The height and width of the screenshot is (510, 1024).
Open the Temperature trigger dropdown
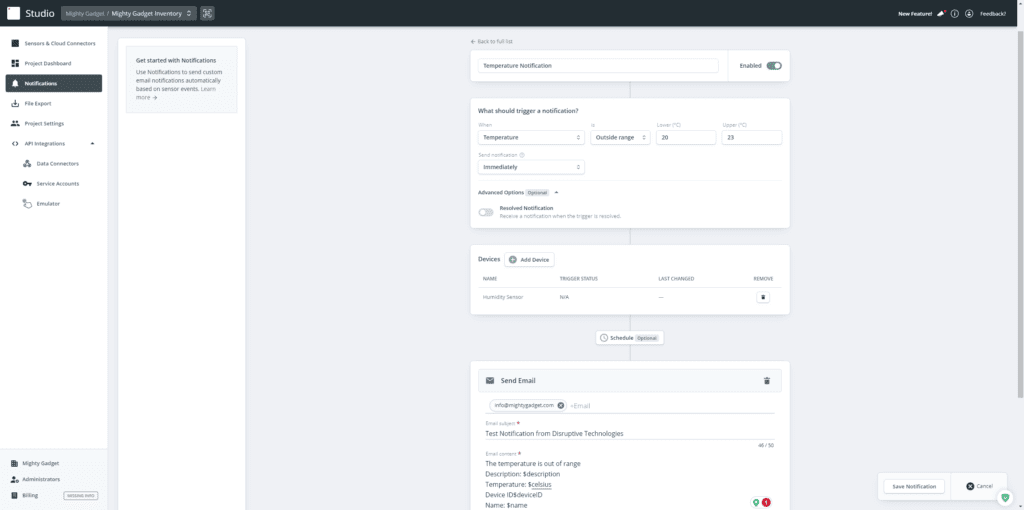pos(531,137)
